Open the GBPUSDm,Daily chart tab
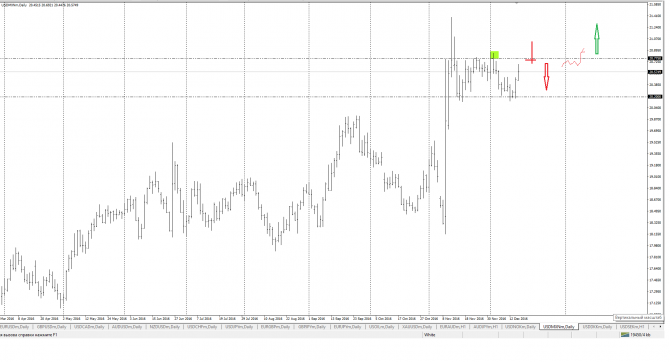Image resolution: width=670 pixels, height=362 pixels. tap(51, 327)
